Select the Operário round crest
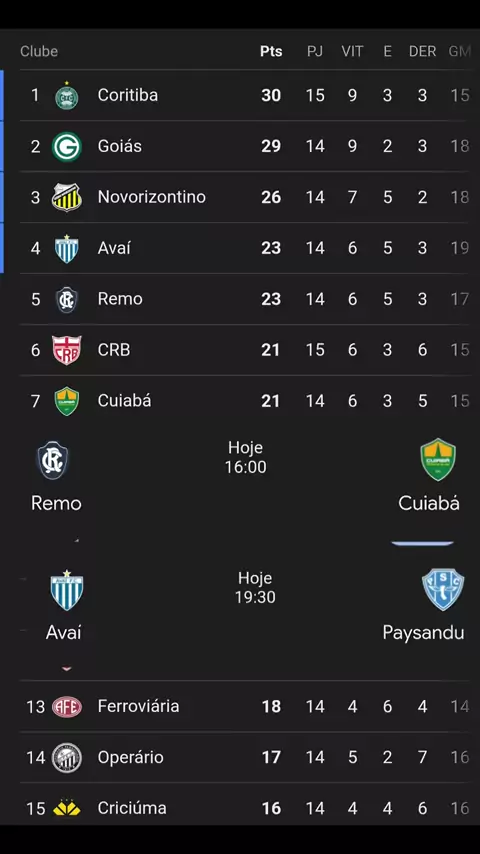Viewport: 480px width, 854px height. (66, 758)
